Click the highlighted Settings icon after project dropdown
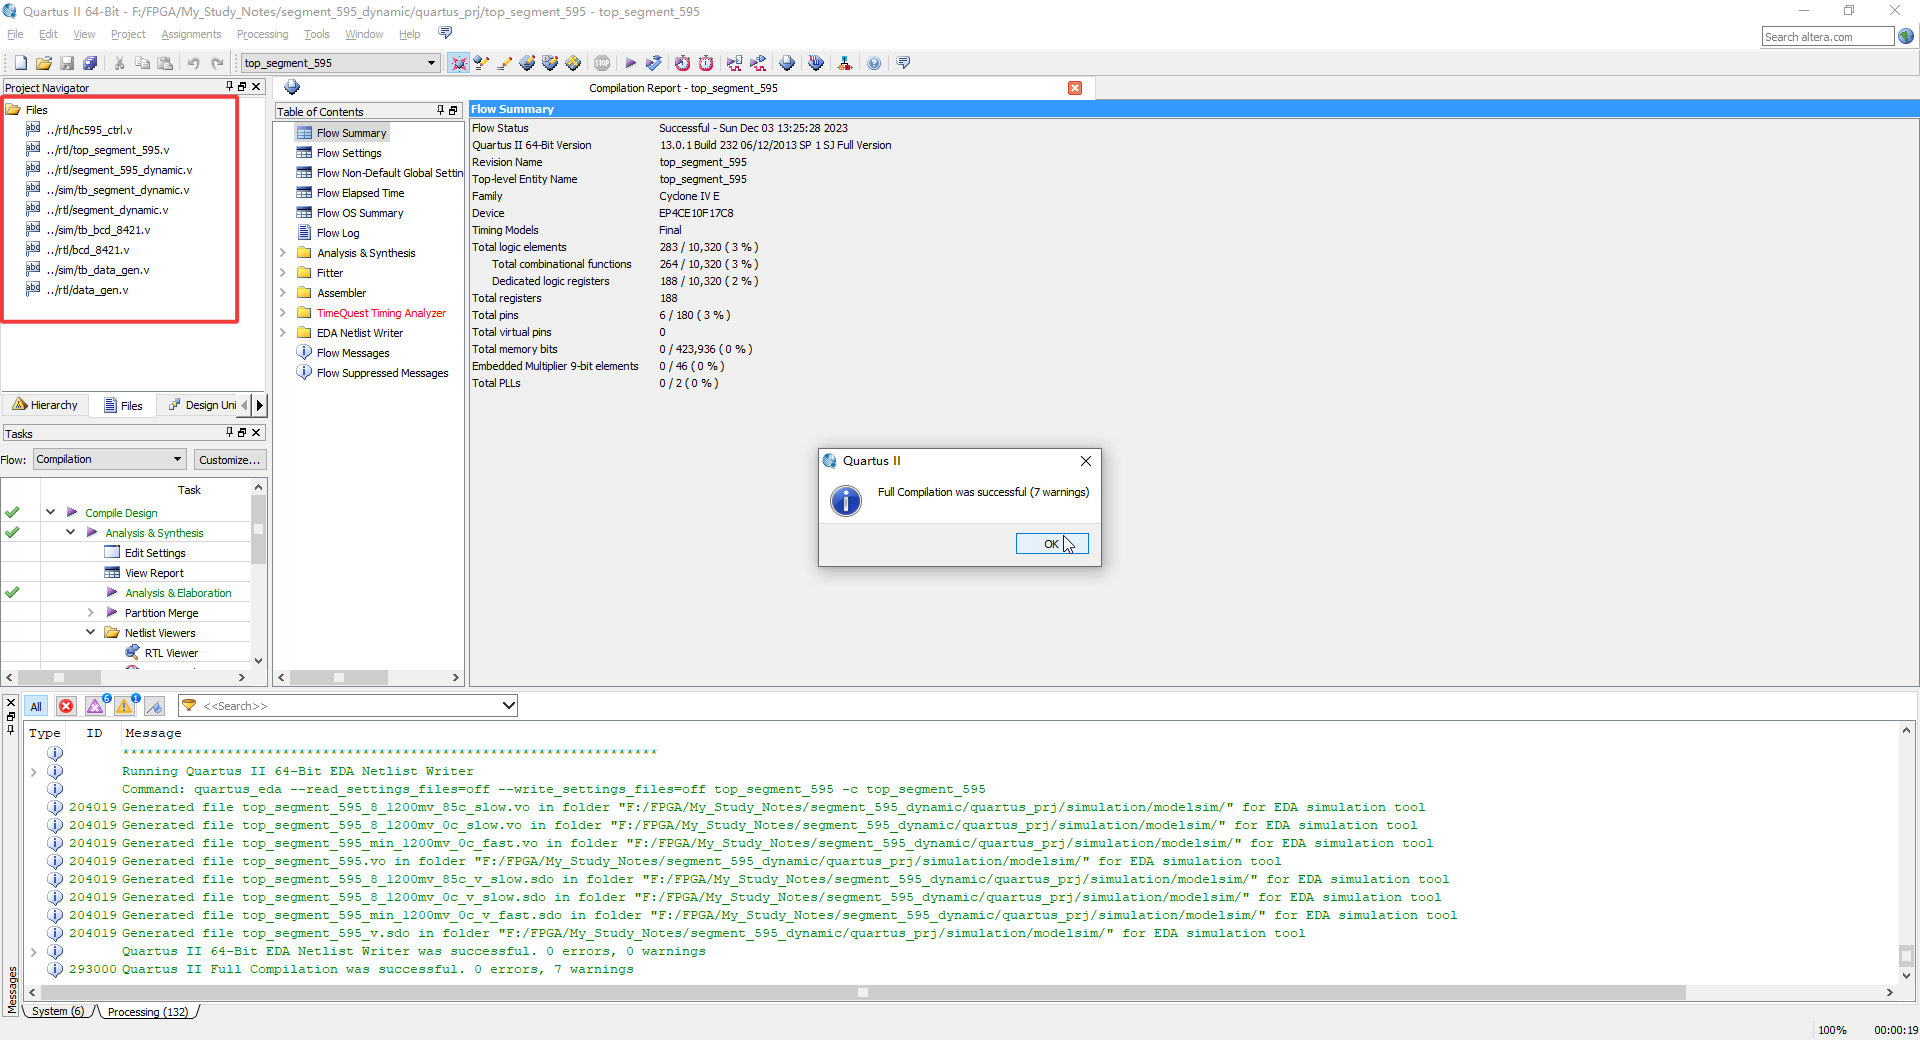Image resolution: width=1920 pixels, height=1040 pixels. click(458, 63)
